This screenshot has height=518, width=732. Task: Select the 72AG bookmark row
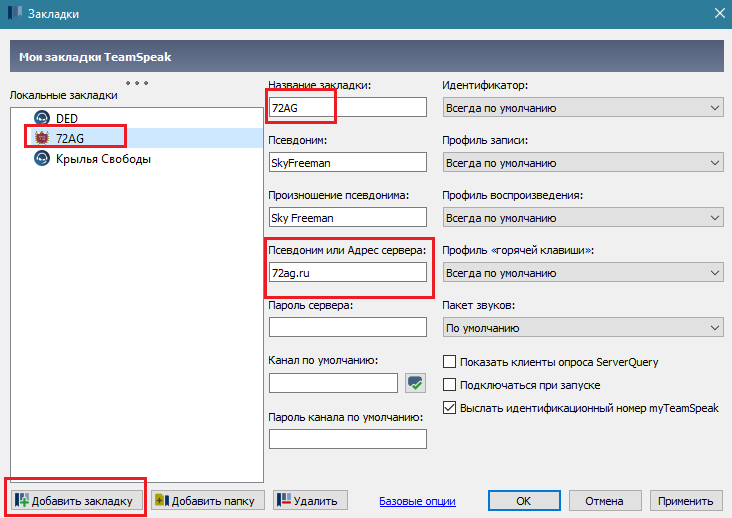pyautogui.click(x=137, y=138)
